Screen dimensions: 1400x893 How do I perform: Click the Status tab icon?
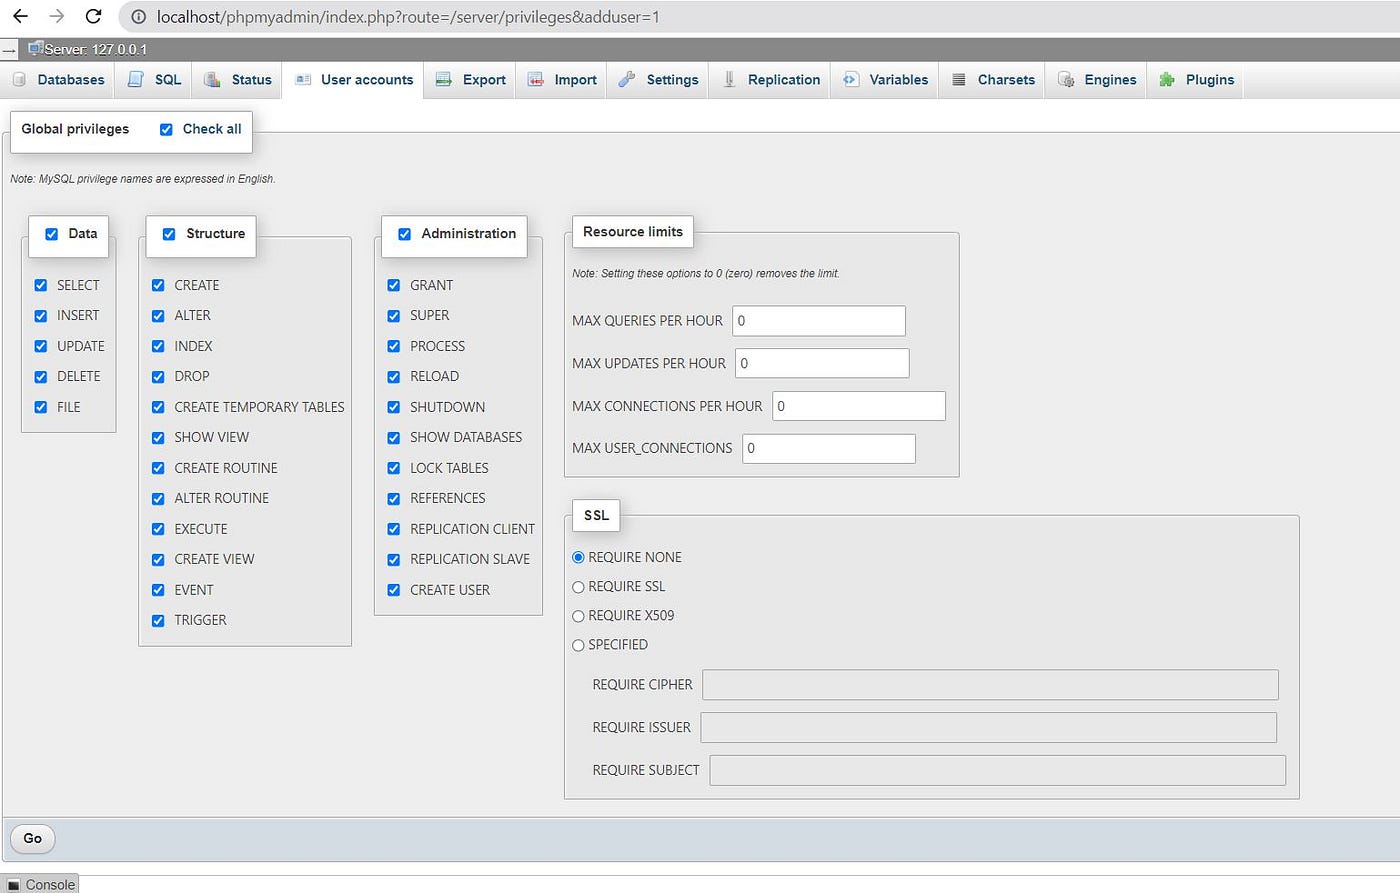(x=213, y=80)
